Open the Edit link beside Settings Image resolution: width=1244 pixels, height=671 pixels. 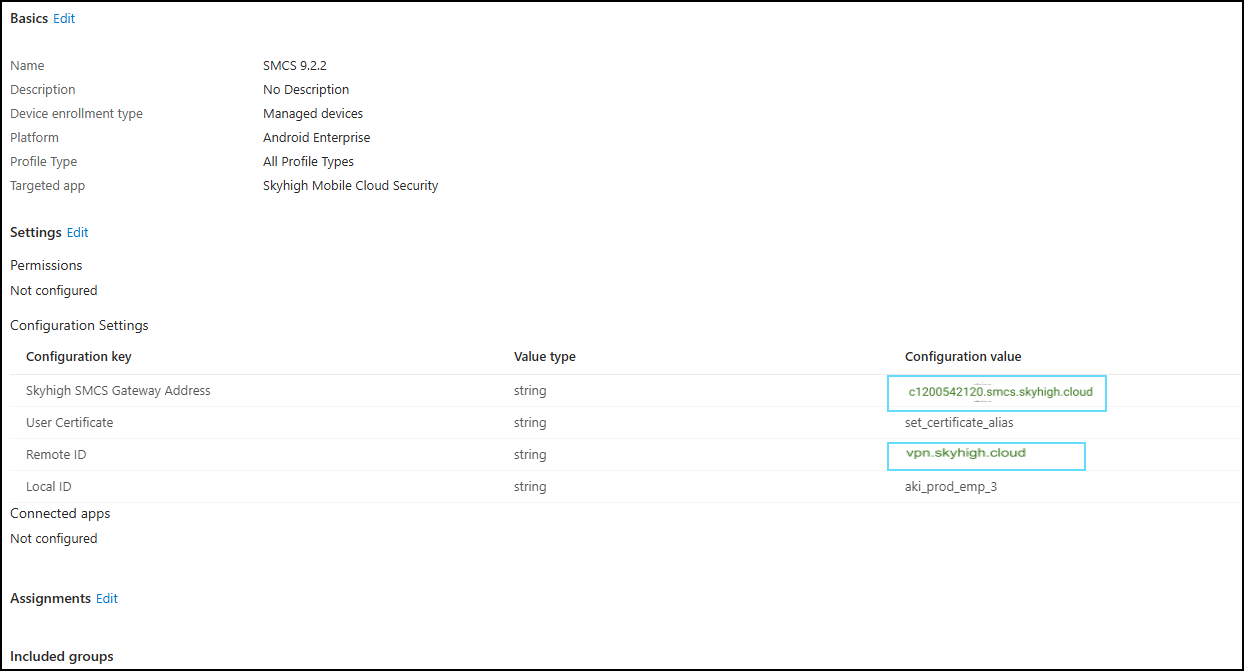click(x=78, y=232)
